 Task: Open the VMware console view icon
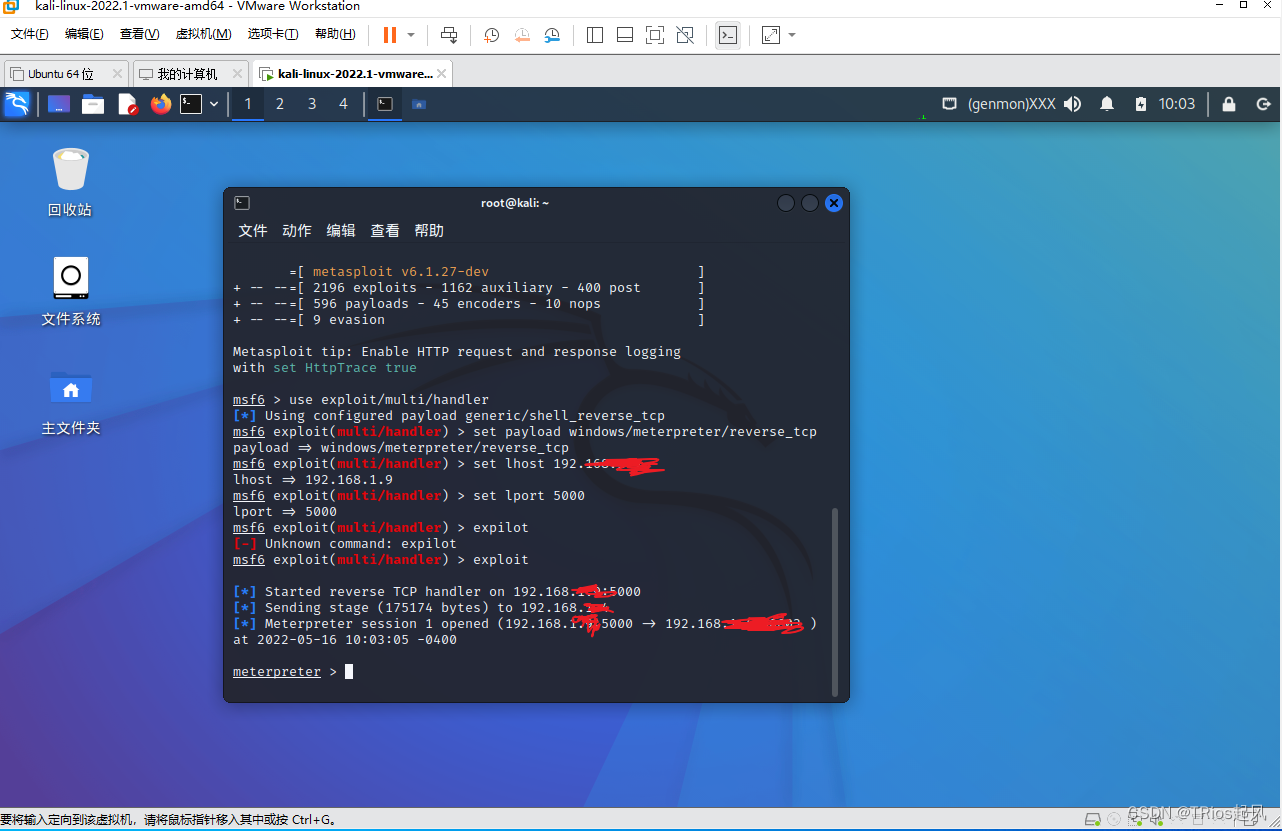pyautogui.click(x=728, y=35)
